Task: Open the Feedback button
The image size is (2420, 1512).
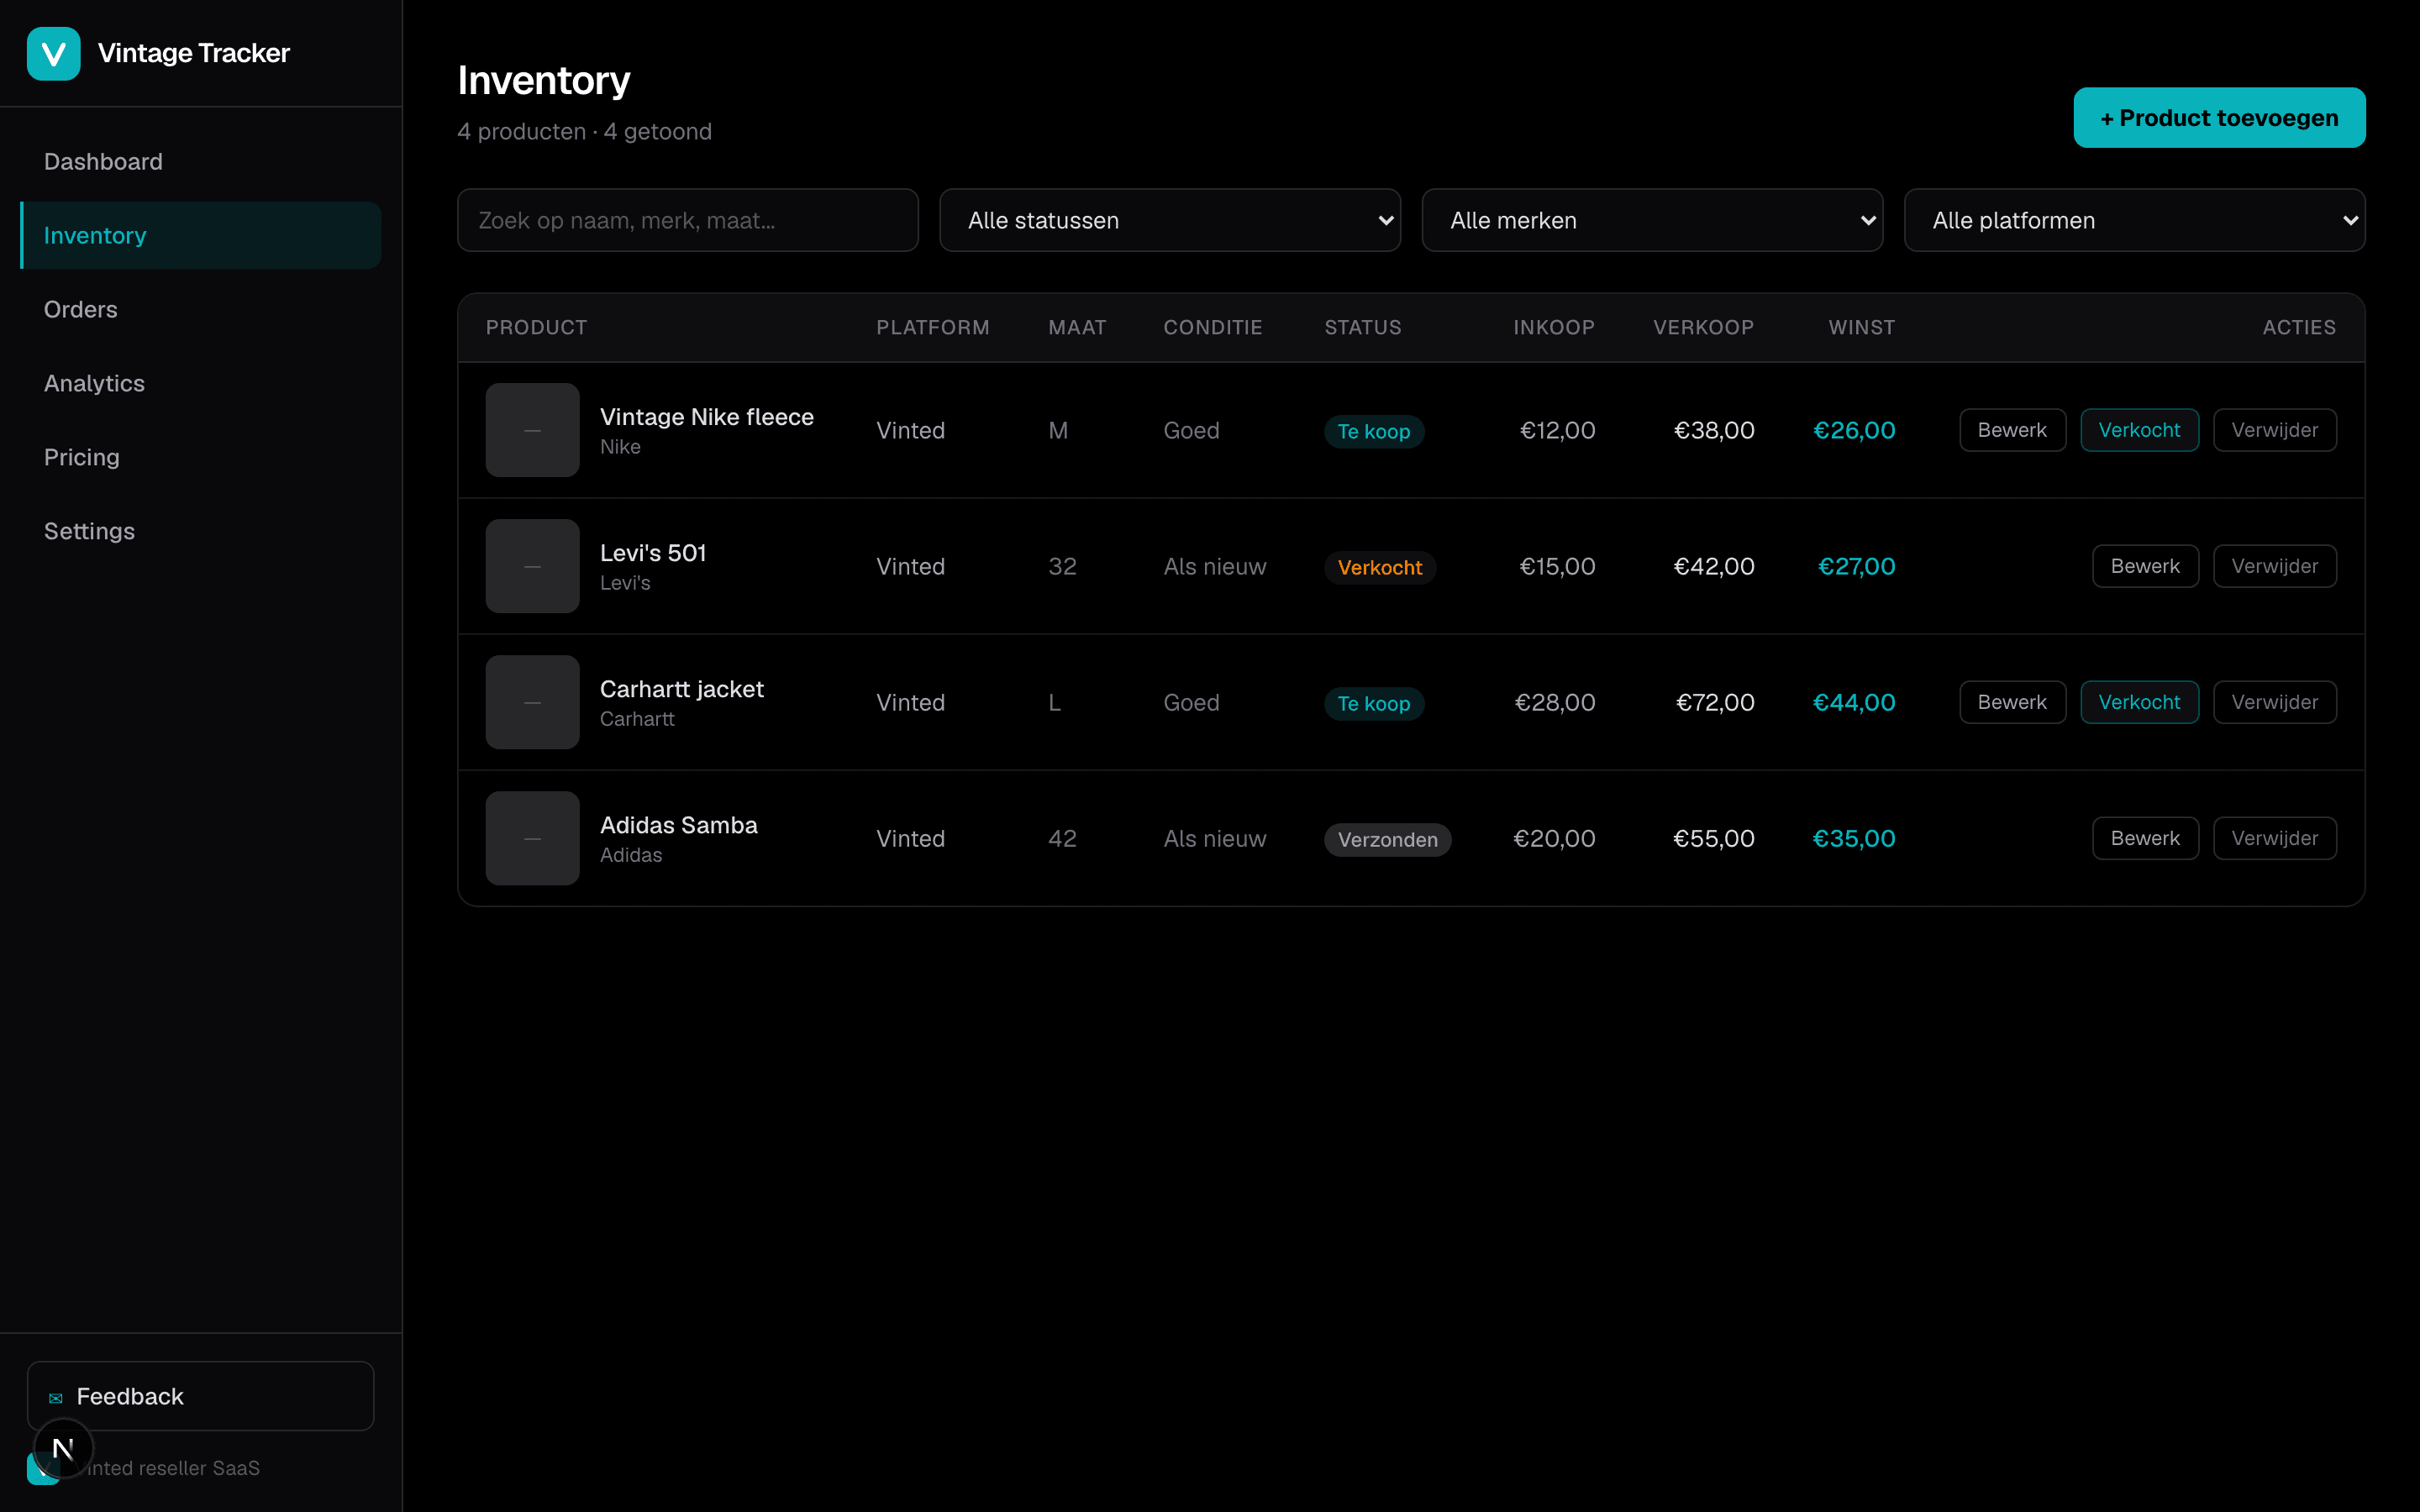Action: [200, 1396]
